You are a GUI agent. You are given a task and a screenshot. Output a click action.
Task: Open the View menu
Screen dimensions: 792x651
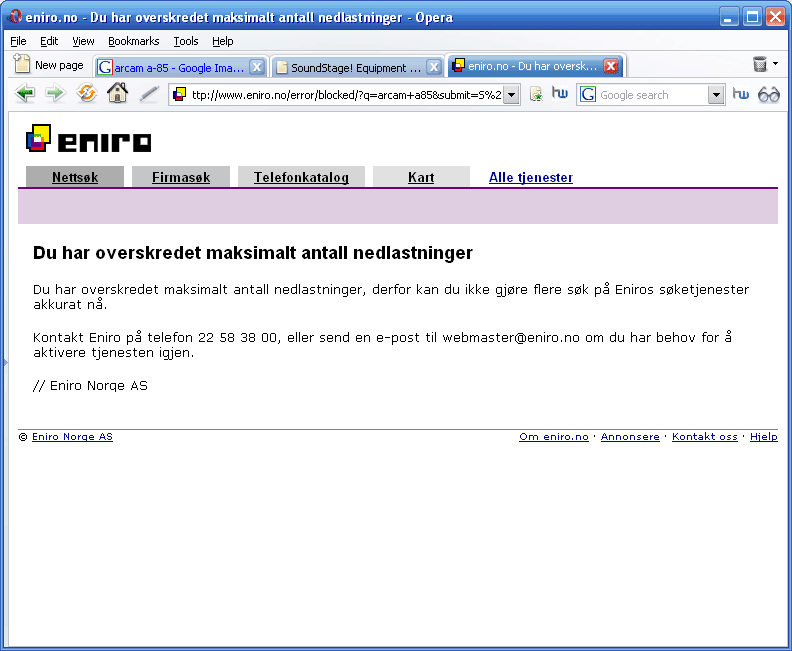click(83, 41)
